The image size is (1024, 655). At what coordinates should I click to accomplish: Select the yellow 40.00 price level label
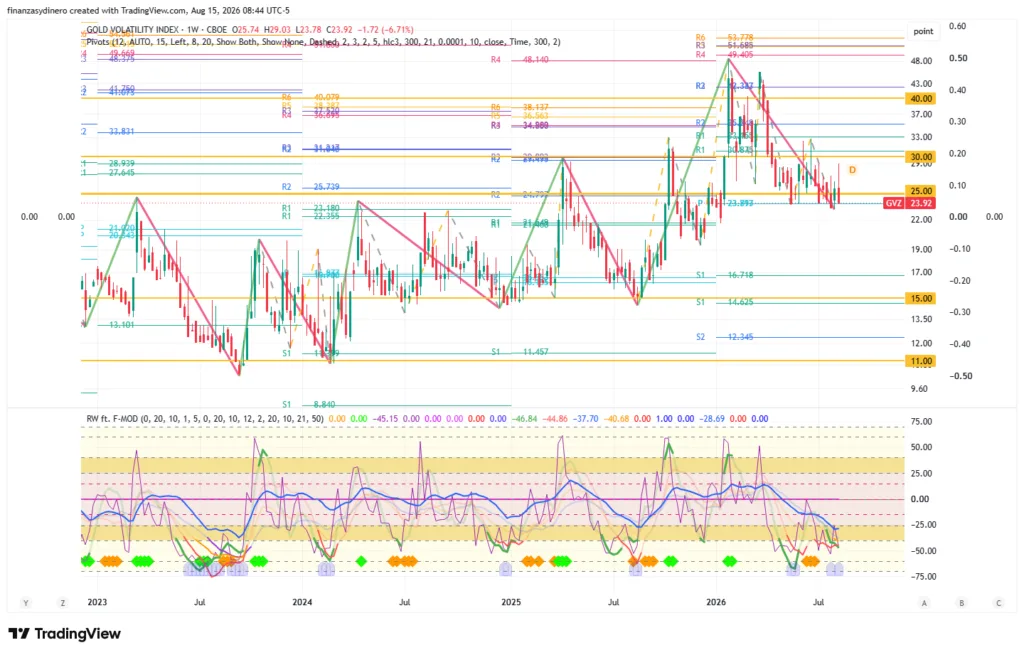921,99
